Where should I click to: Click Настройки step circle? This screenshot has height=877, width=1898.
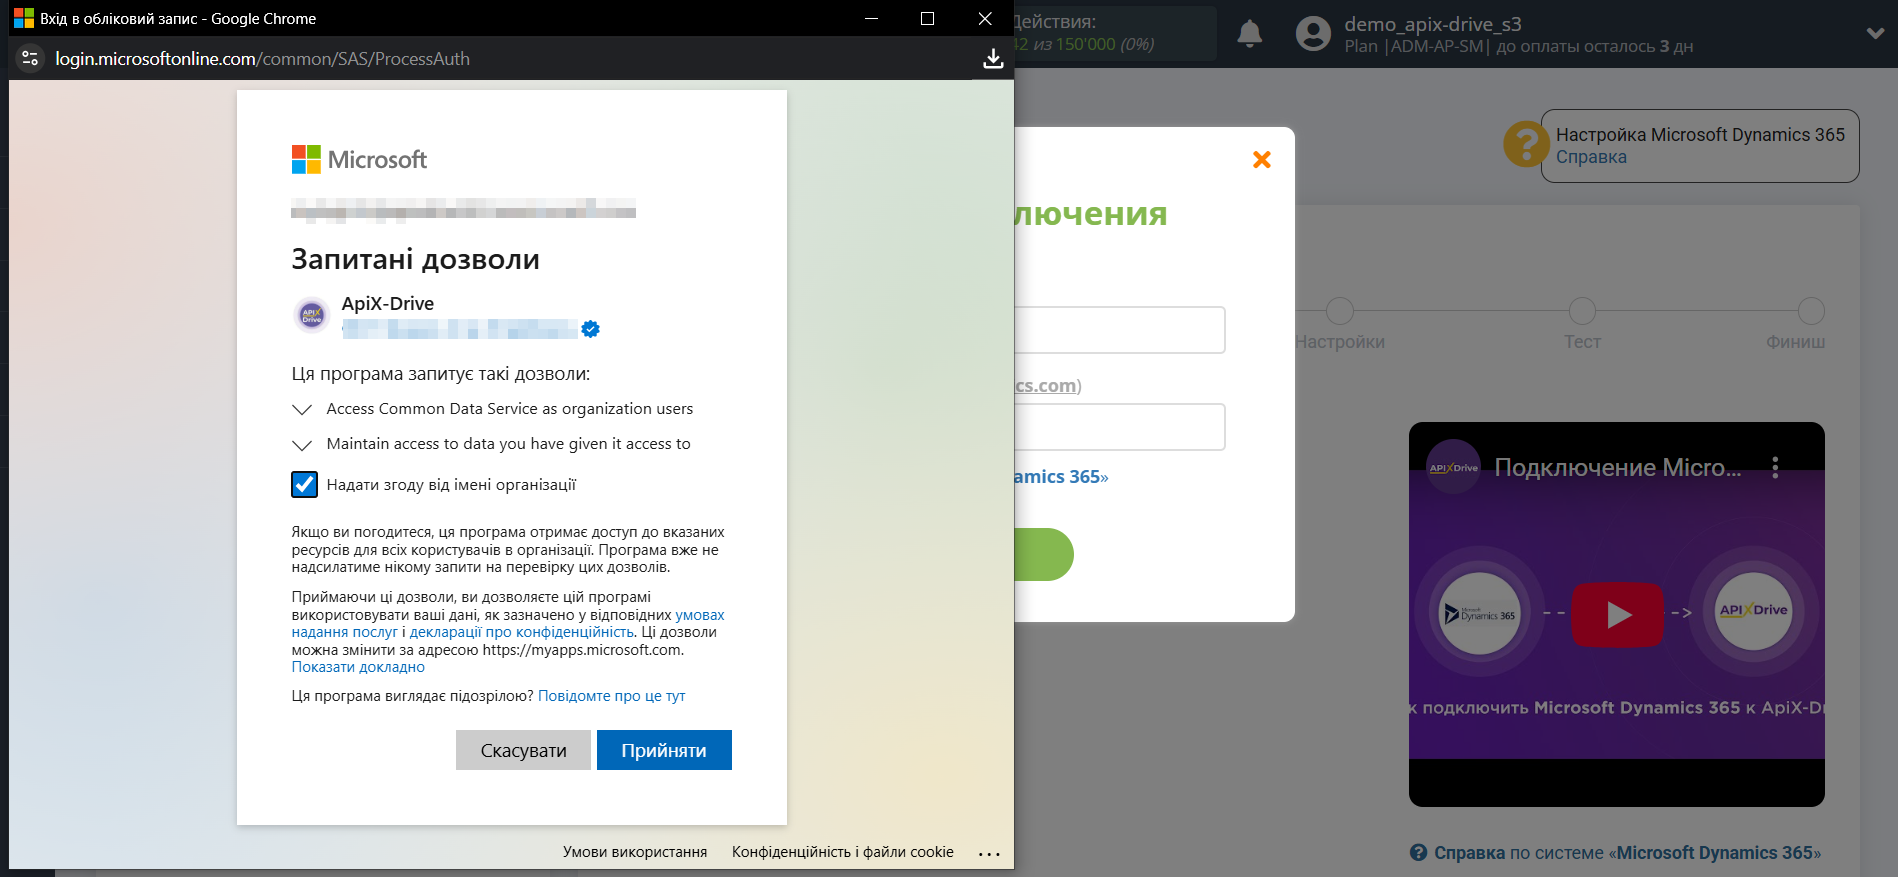(1340, 311)
